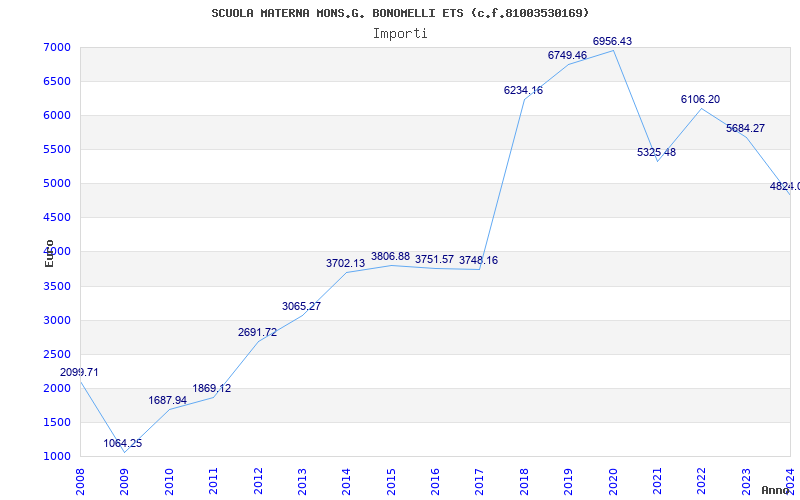Click the 2011 year label
800x500 pixels.
213,482
